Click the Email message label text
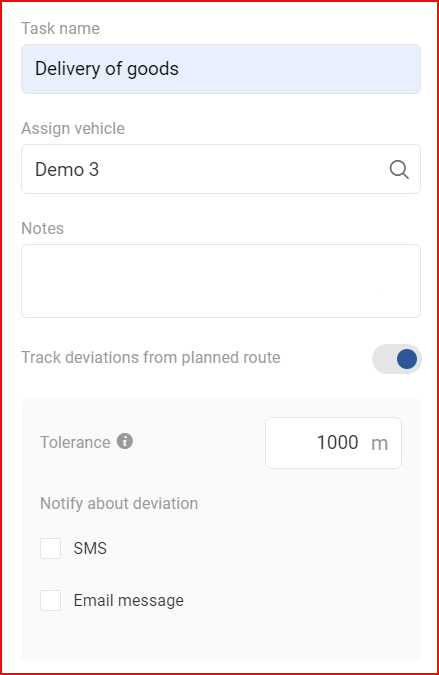 pos(129,601)
